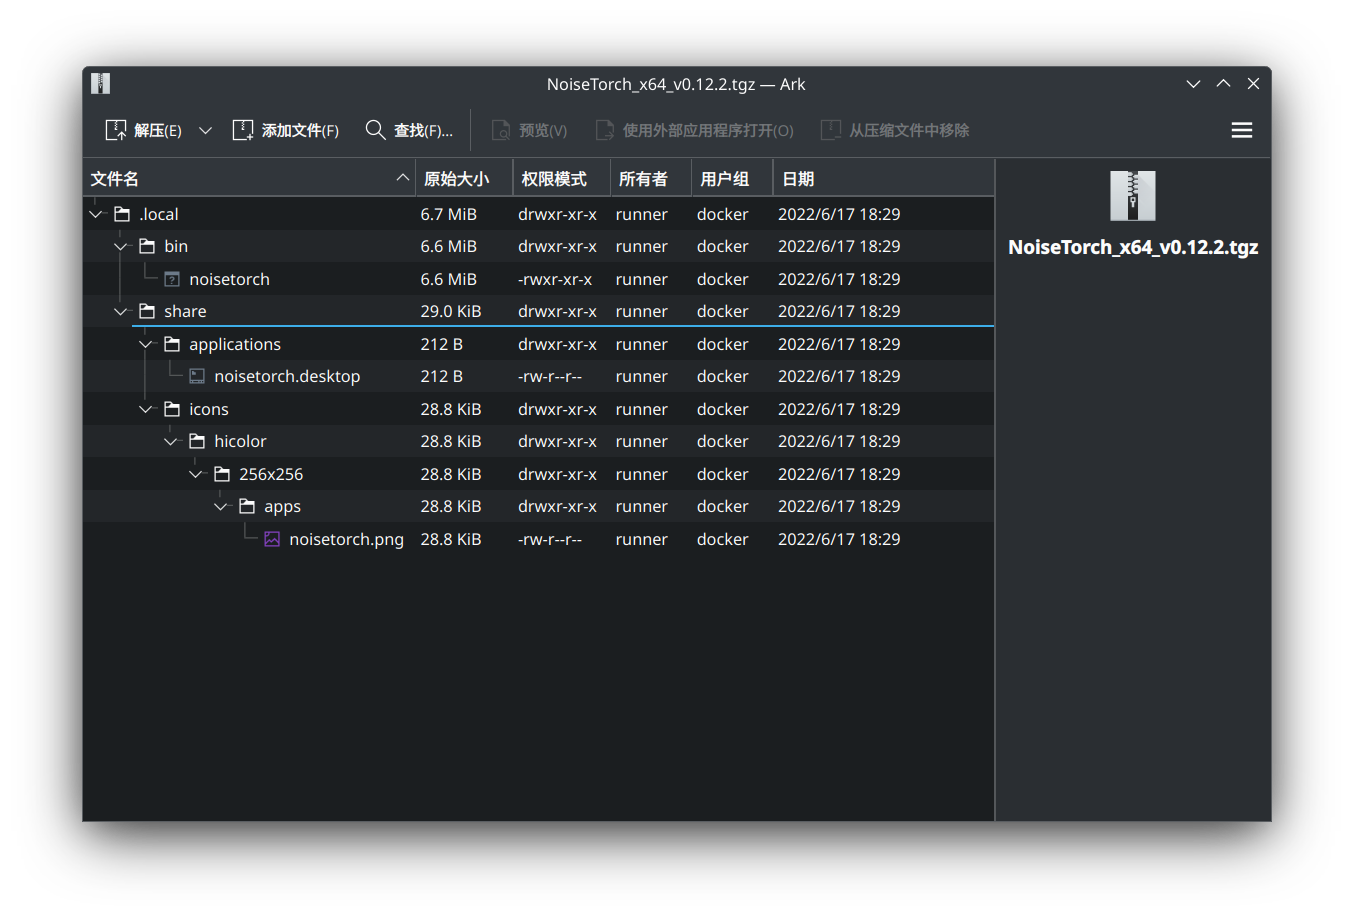Click the 212 B size of noisetorch.desktop
Image resolution: width=1353 pixels, height=918 pixels.
click(x=441, y=376)
